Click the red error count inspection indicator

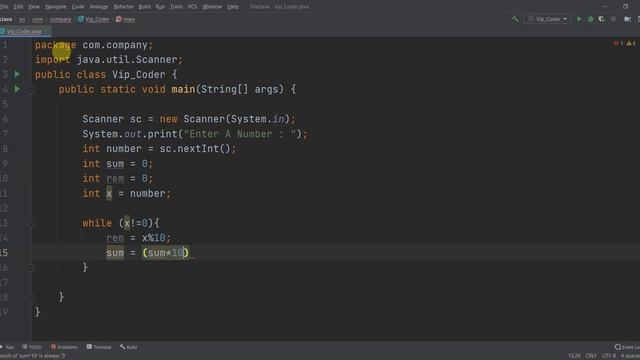coord(618,43)
